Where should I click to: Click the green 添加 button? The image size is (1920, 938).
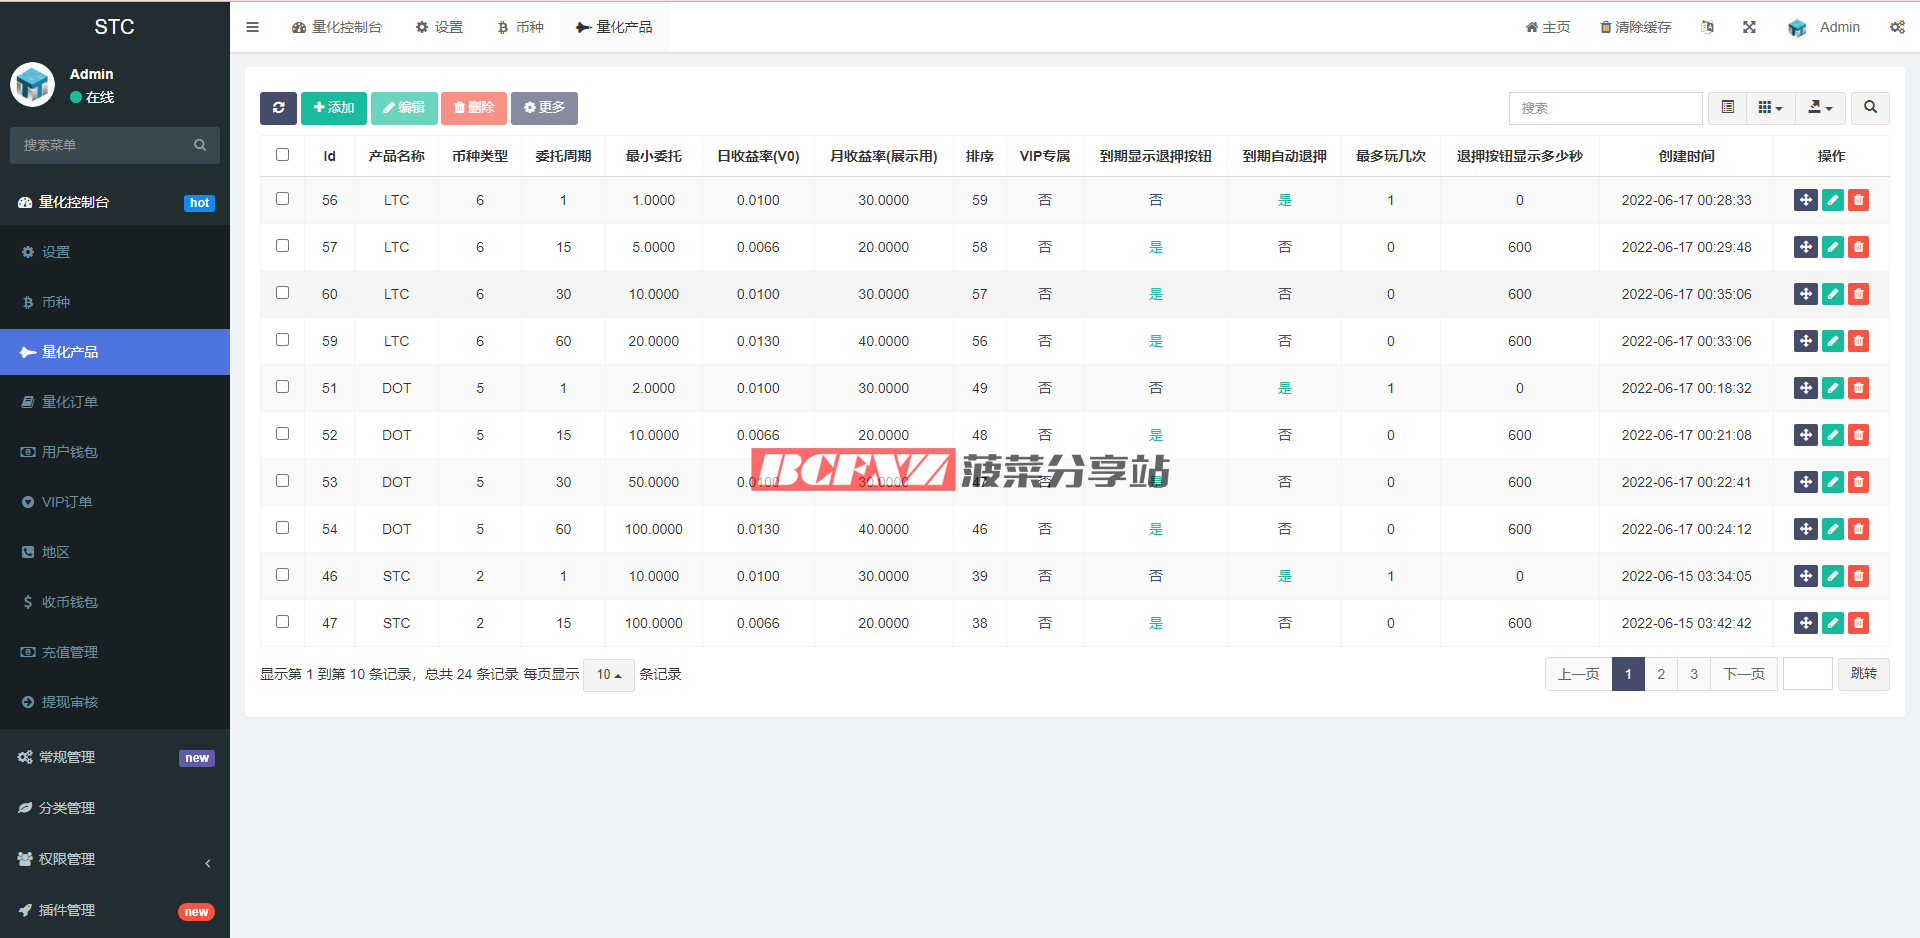(x=334, y=108)
